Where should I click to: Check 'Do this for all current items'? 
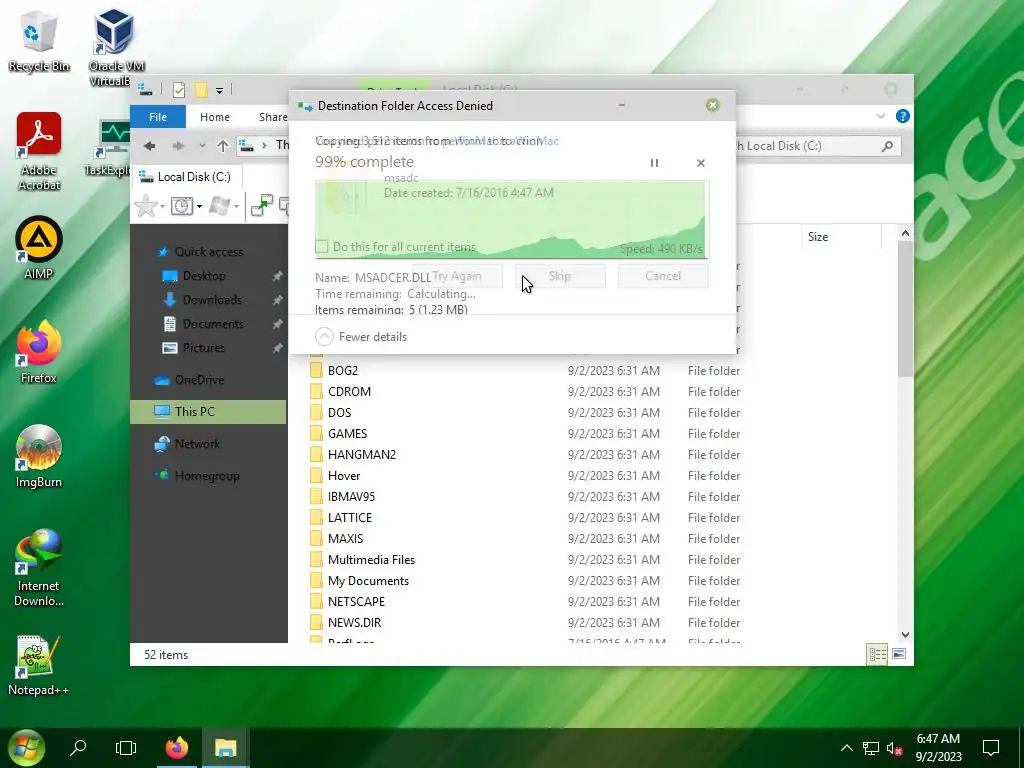click(321, 247)
